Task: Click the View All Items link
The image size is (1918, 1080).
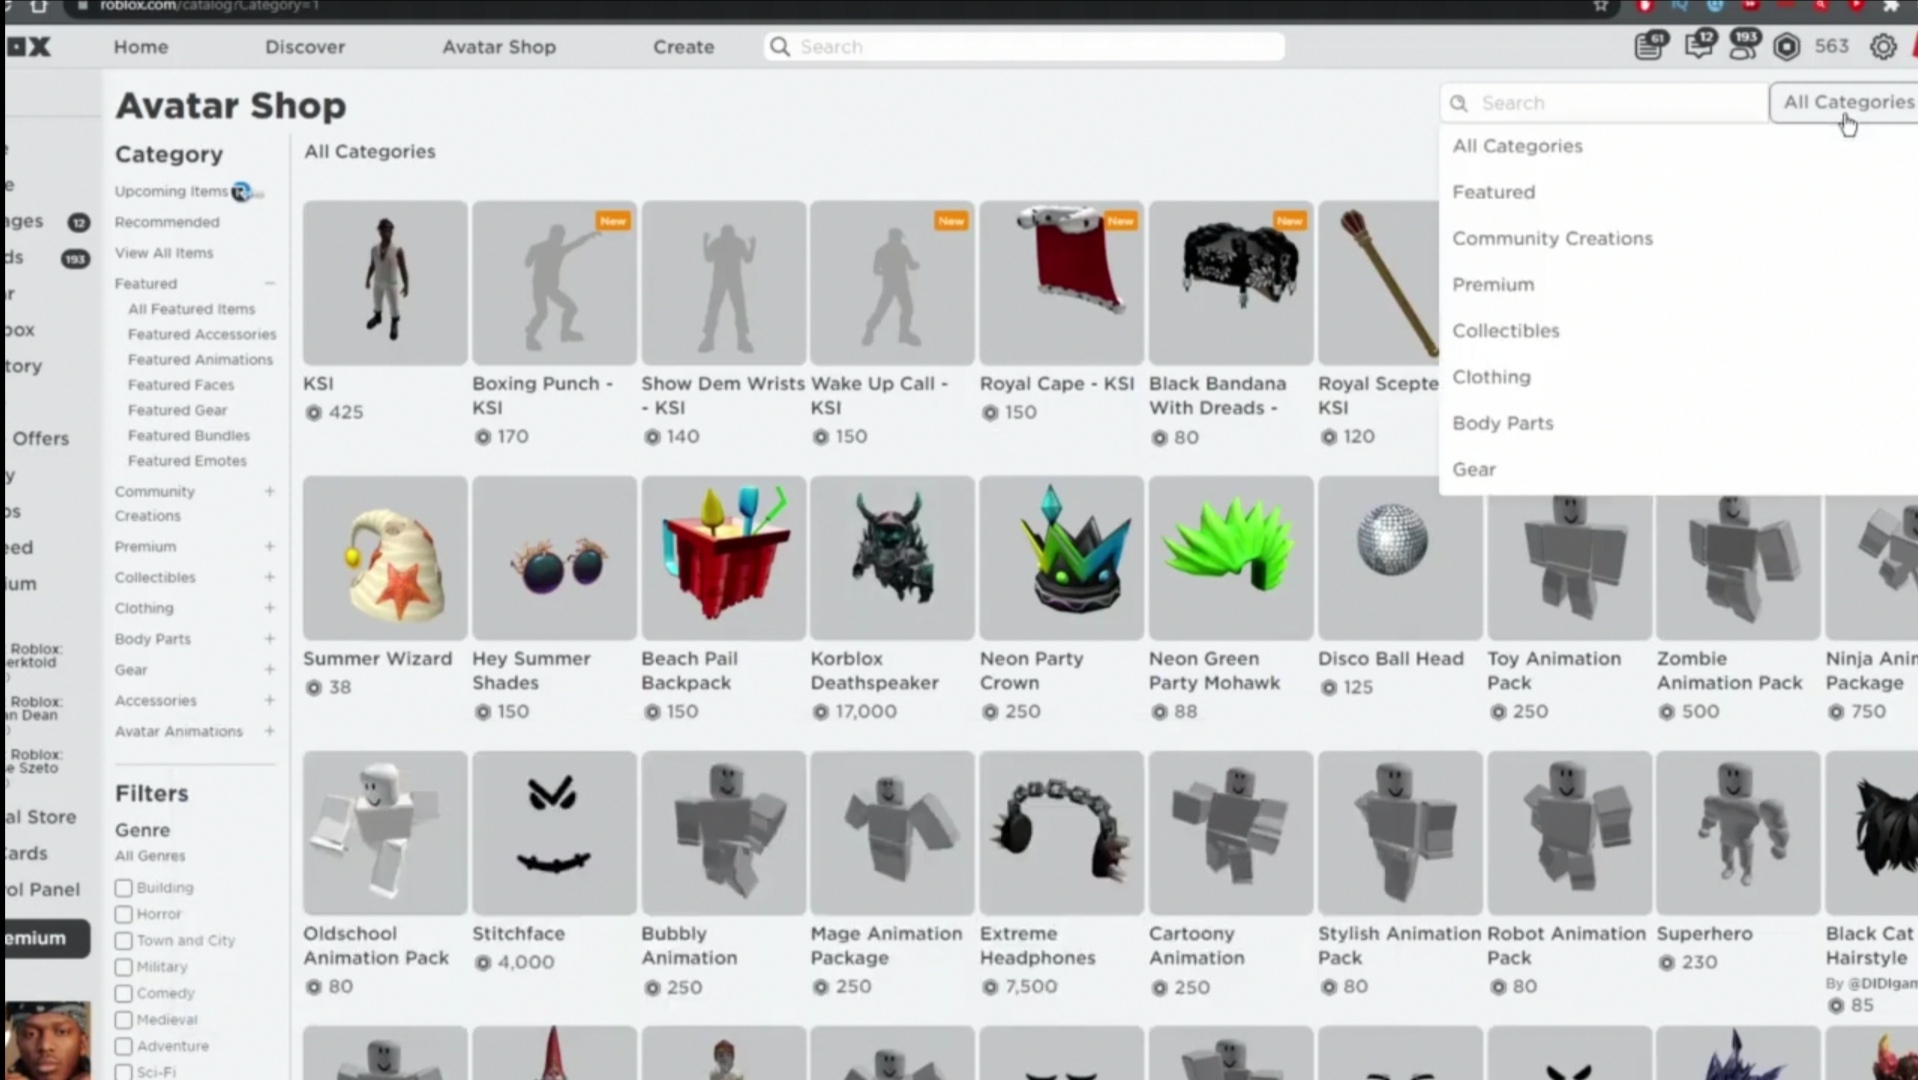Action: 164,252
